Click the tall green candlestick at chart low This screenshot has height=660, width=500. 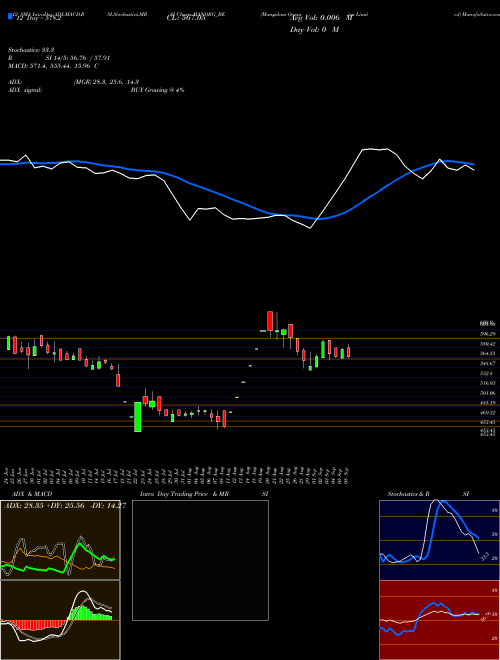click(x=138, y=417)
